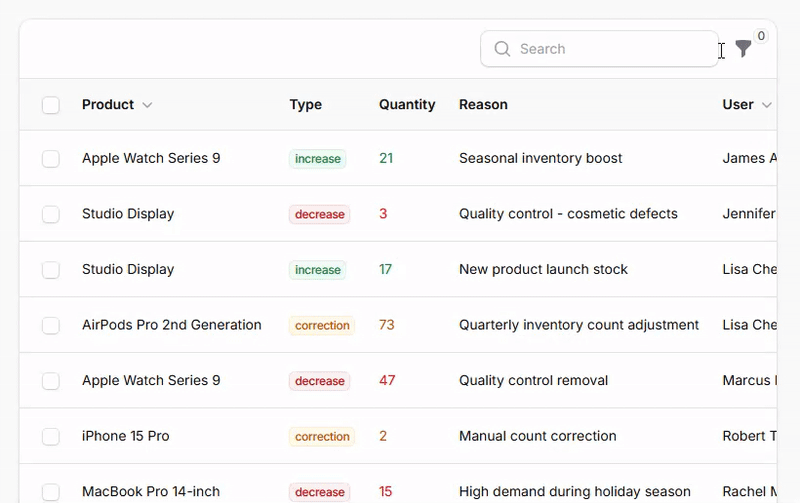Click quantity value 3
Viewport: 800px width, 503px height.
(x=383, y=214)
